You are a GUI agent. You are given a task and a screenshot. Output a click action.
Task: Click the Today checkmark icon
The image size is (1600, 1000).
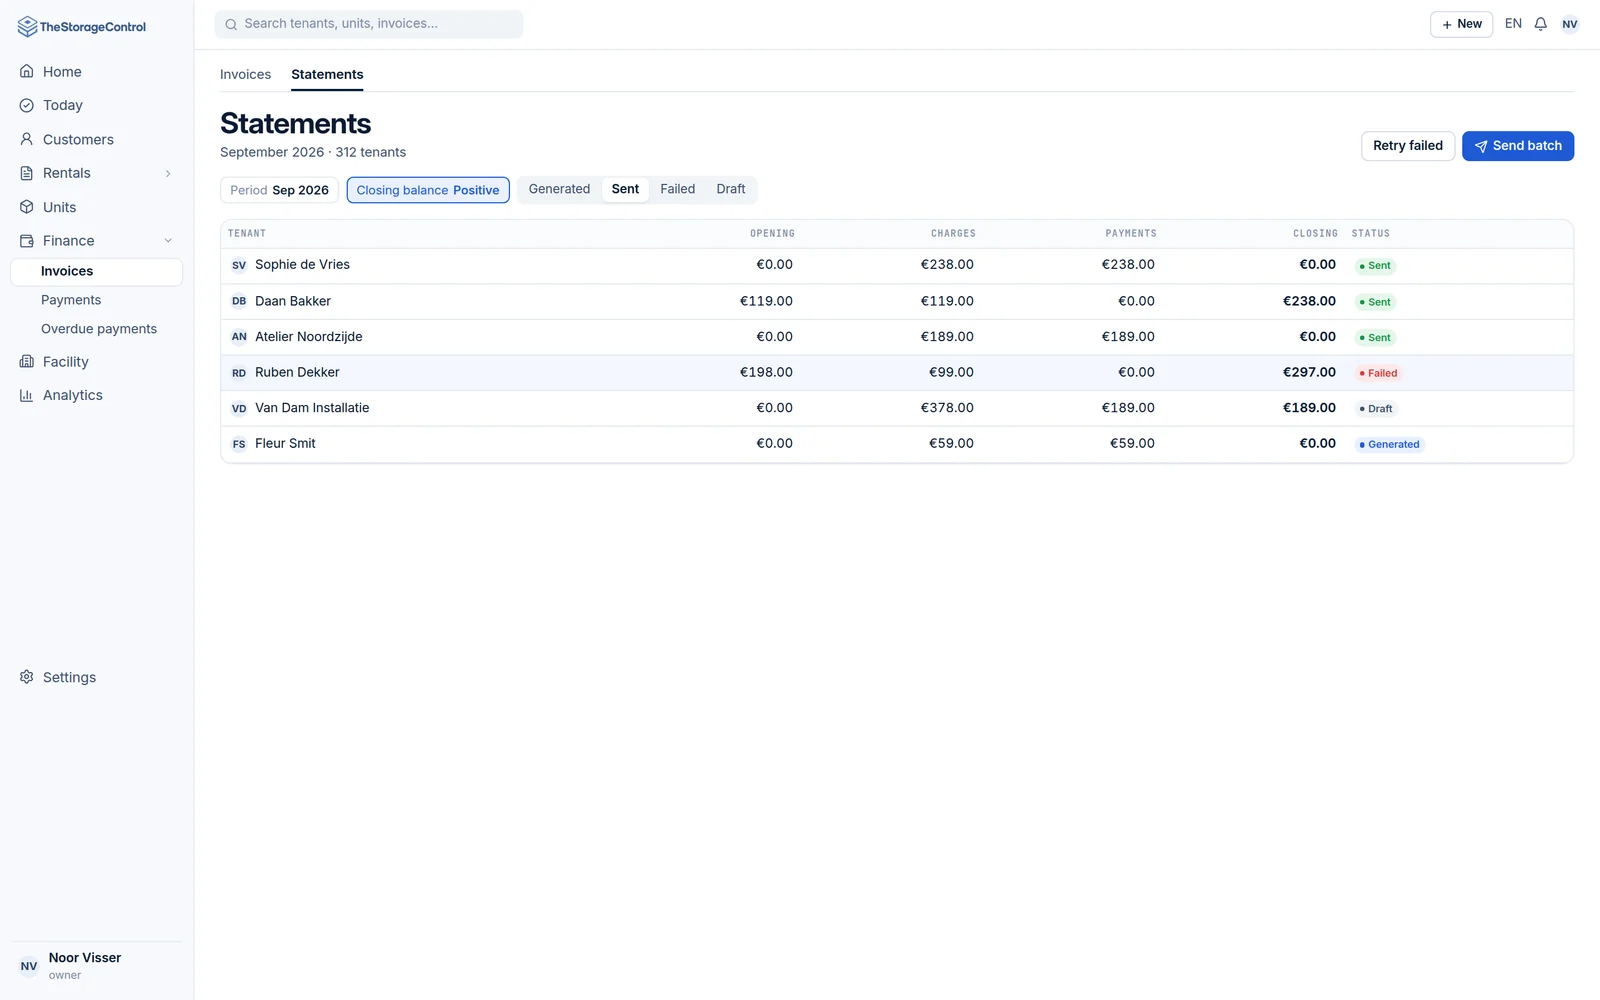point(27,105)
